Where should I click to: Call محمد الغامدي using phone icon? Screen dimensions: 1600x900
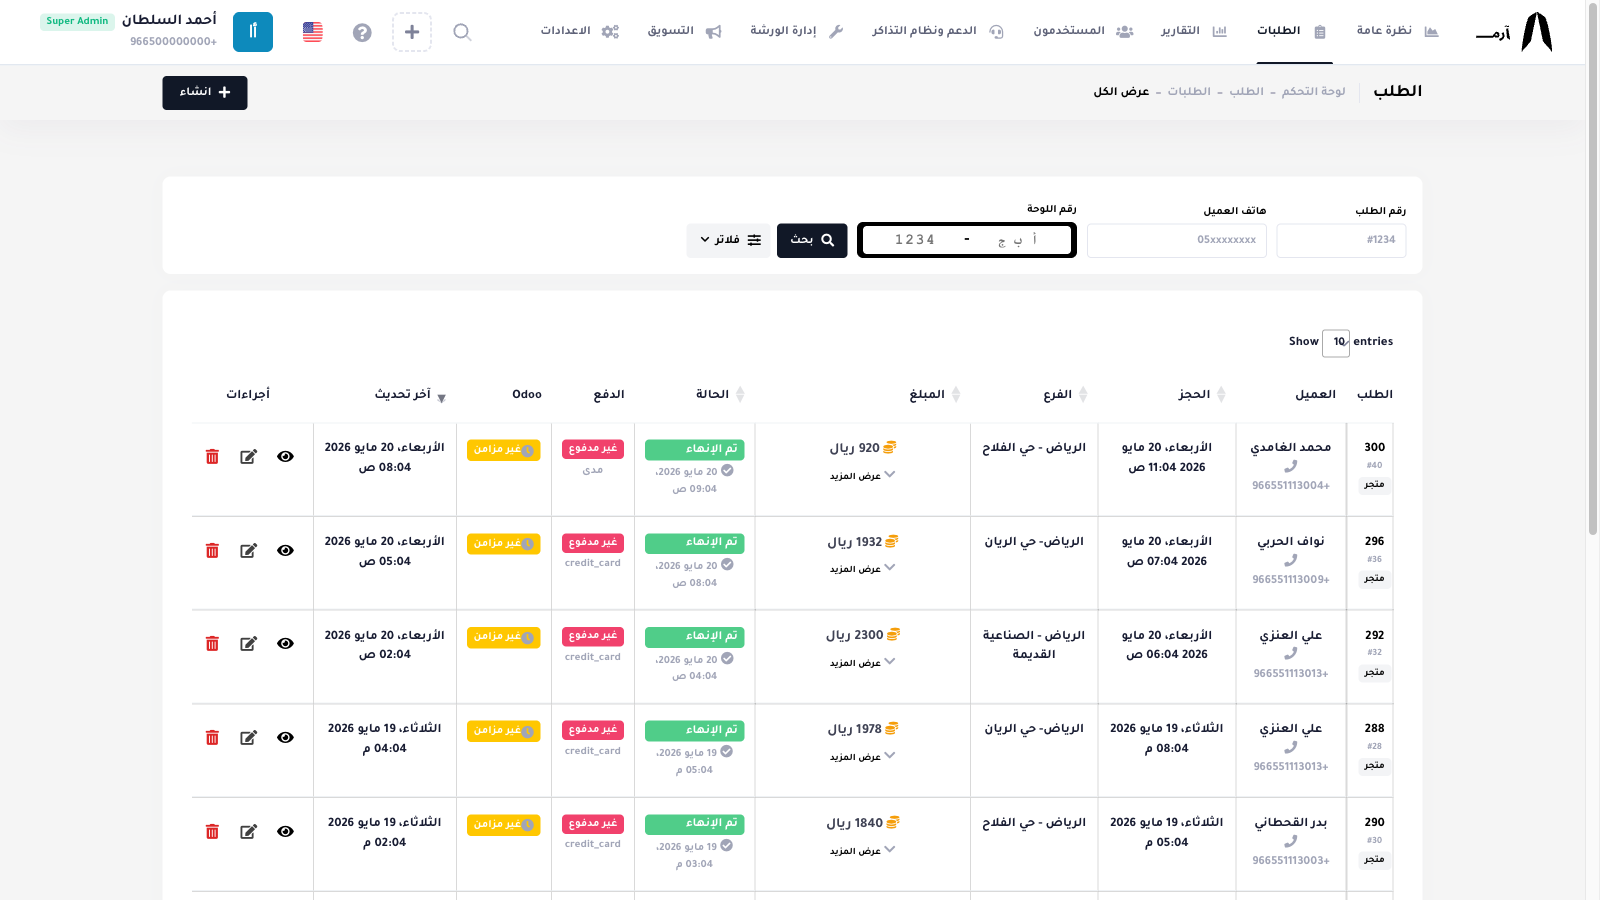coord(1291,466)
